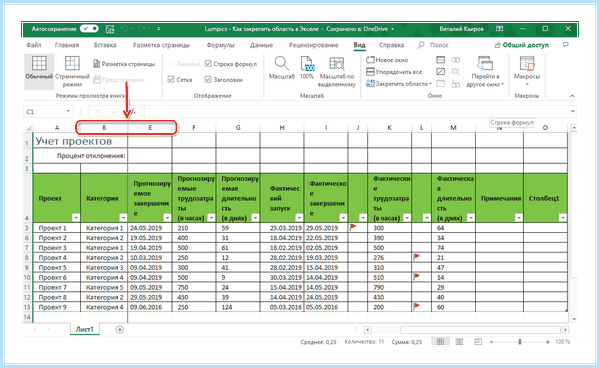Click the formula bar input field
The image size is (600, 368).
click(356, 112)
